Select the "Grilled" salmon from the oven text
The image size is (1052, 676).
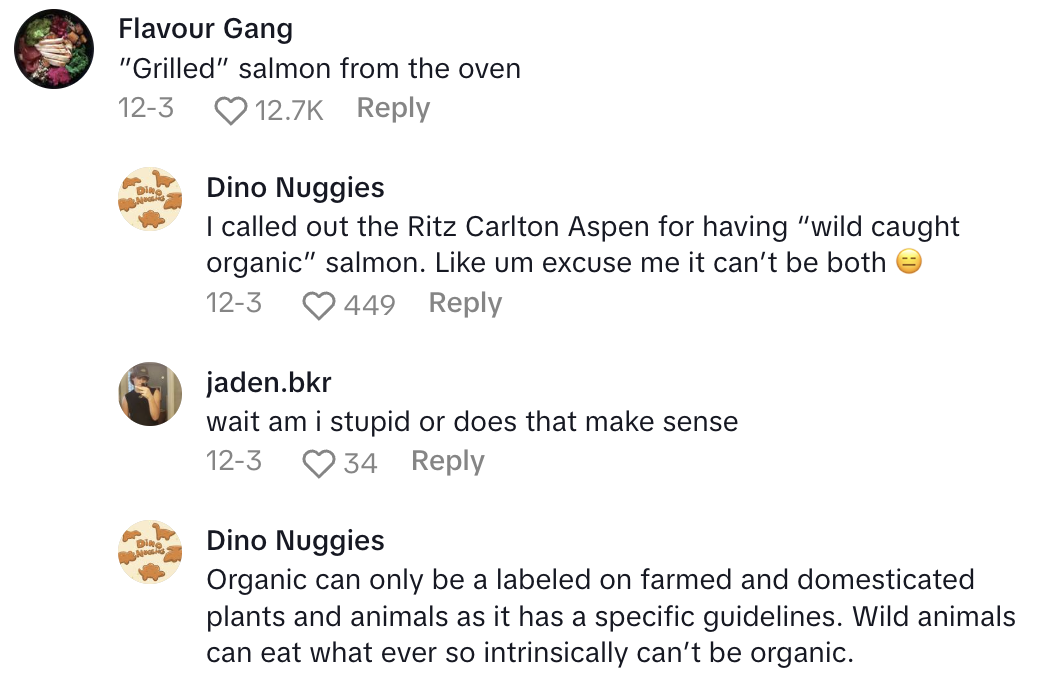(319, 69)
